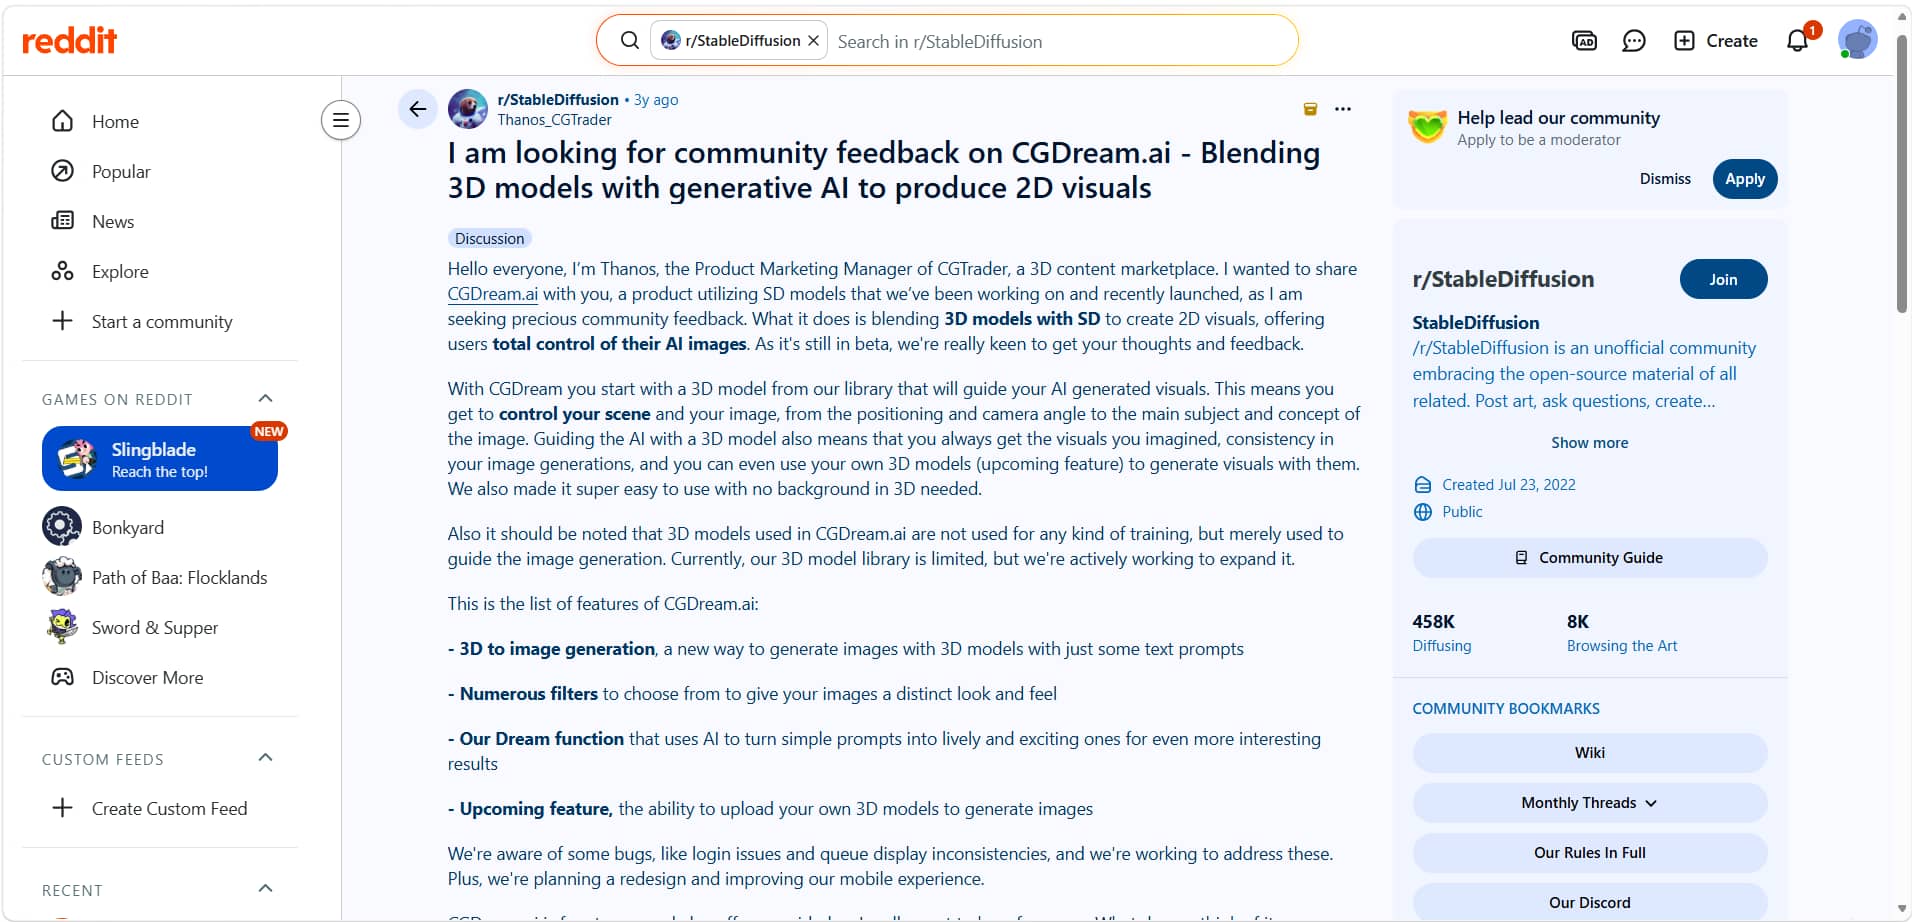The image size is (1912, 922).
Task: Open the CGDream.ai link in the post
Action: (x=492, y=294)
